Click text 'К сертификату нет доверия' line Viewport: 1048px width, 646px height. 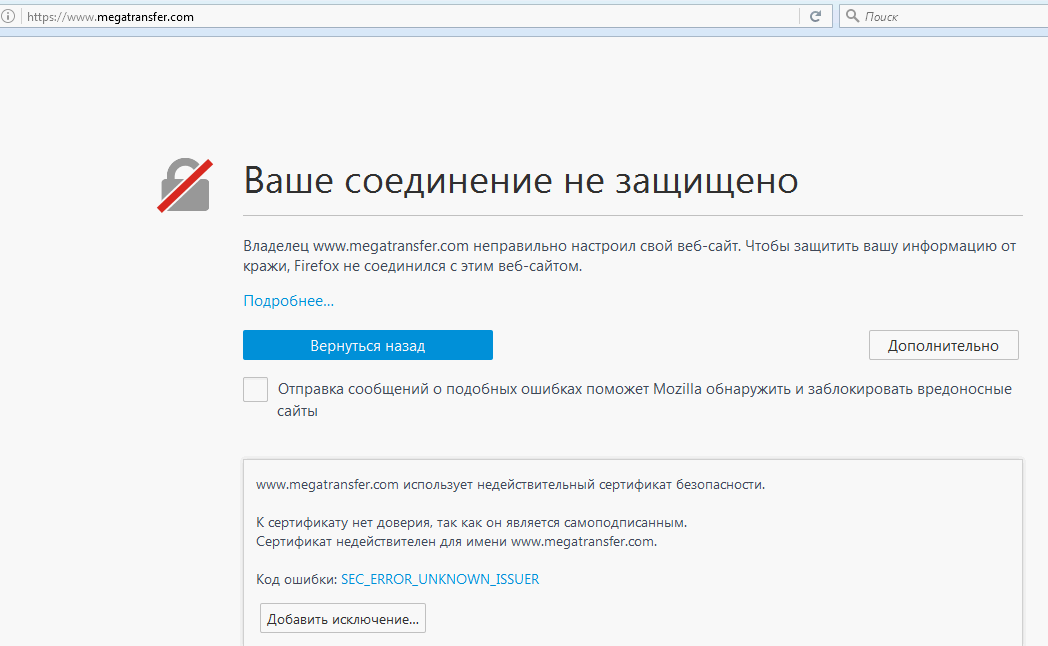tap(471, 522)
